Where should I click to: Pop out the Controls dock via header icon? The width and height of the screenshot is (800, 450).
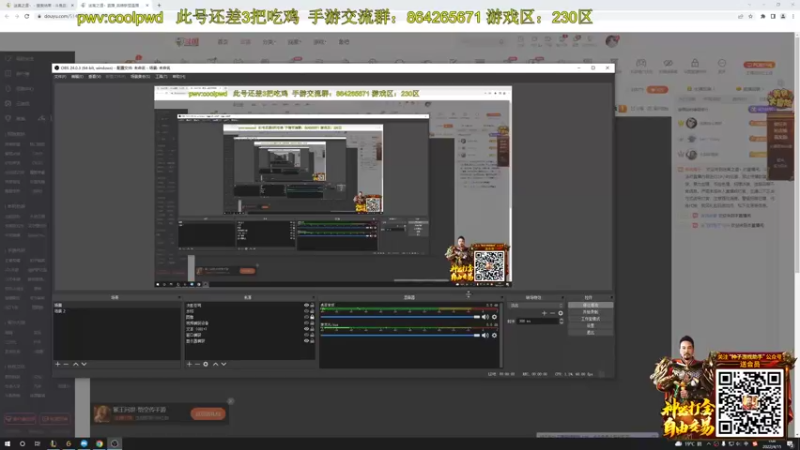coord(611,297)
